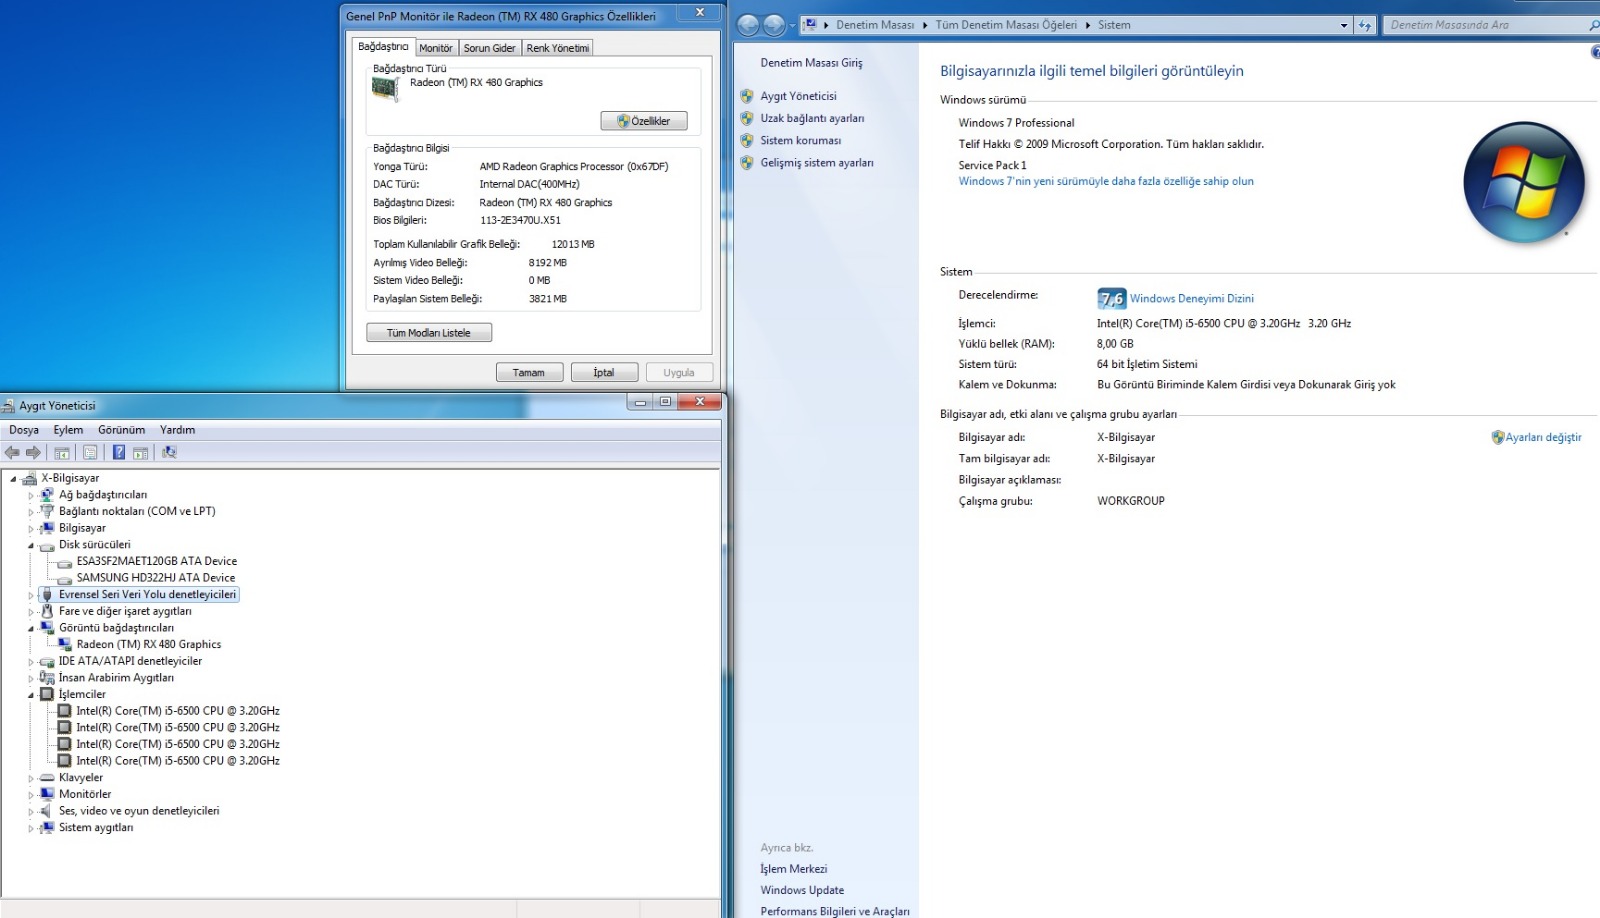The image size is (1600, 918).
Task: Switch to the Monitör tab
Action: click(x=436, y=48)
